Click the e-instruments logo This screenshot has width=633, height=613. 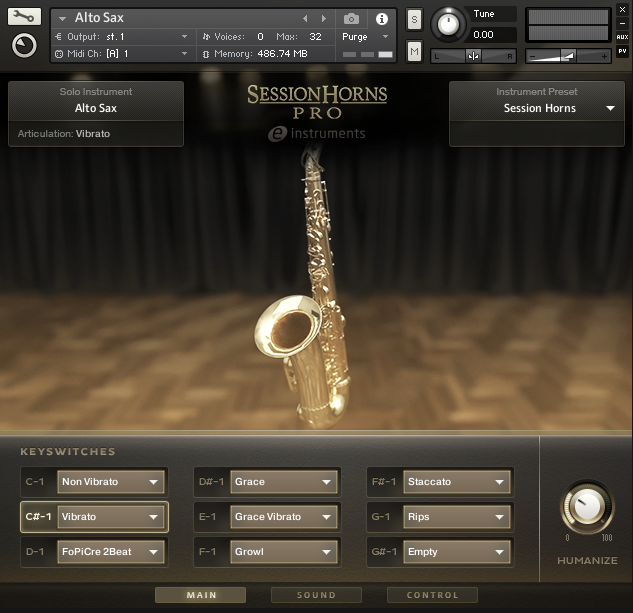pyautogui.click(x=316, y=134)
